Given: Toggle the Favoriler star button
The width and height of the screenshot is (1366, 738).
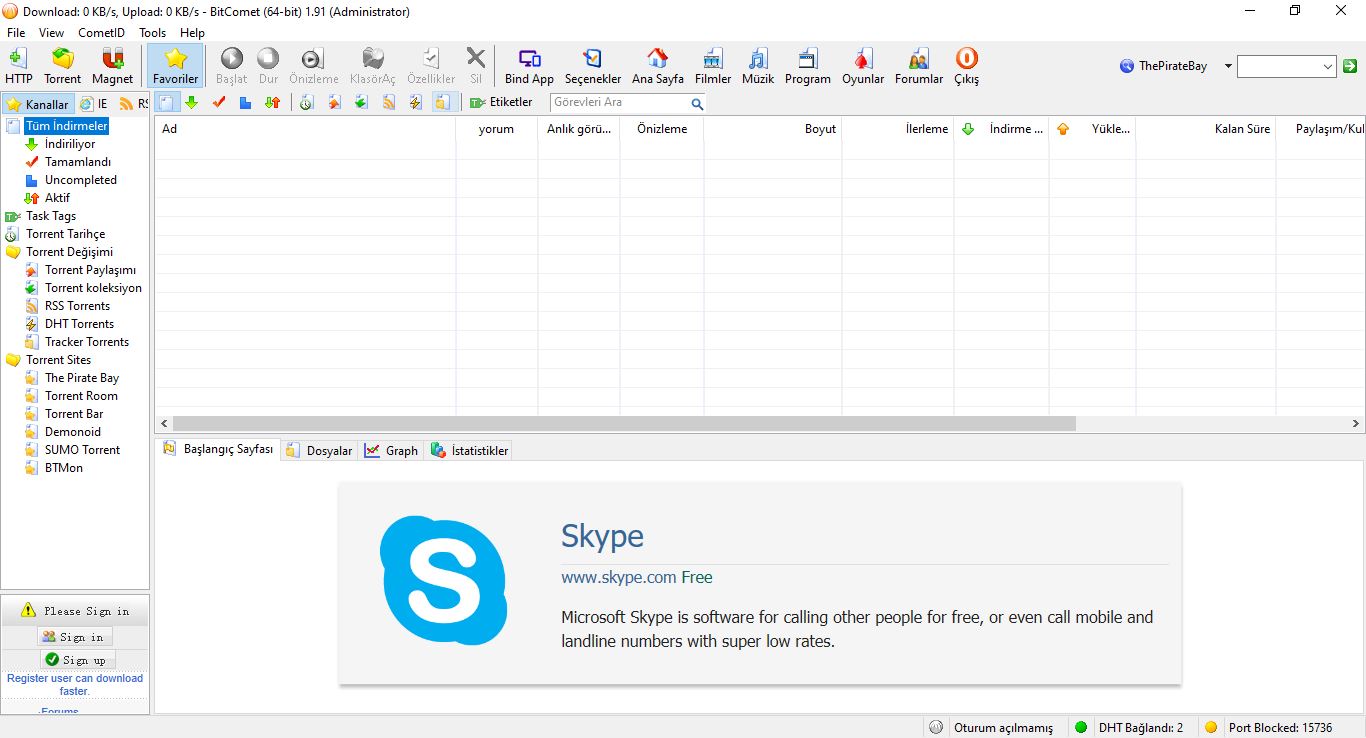Looking at the screenshot, I should 175,65.
